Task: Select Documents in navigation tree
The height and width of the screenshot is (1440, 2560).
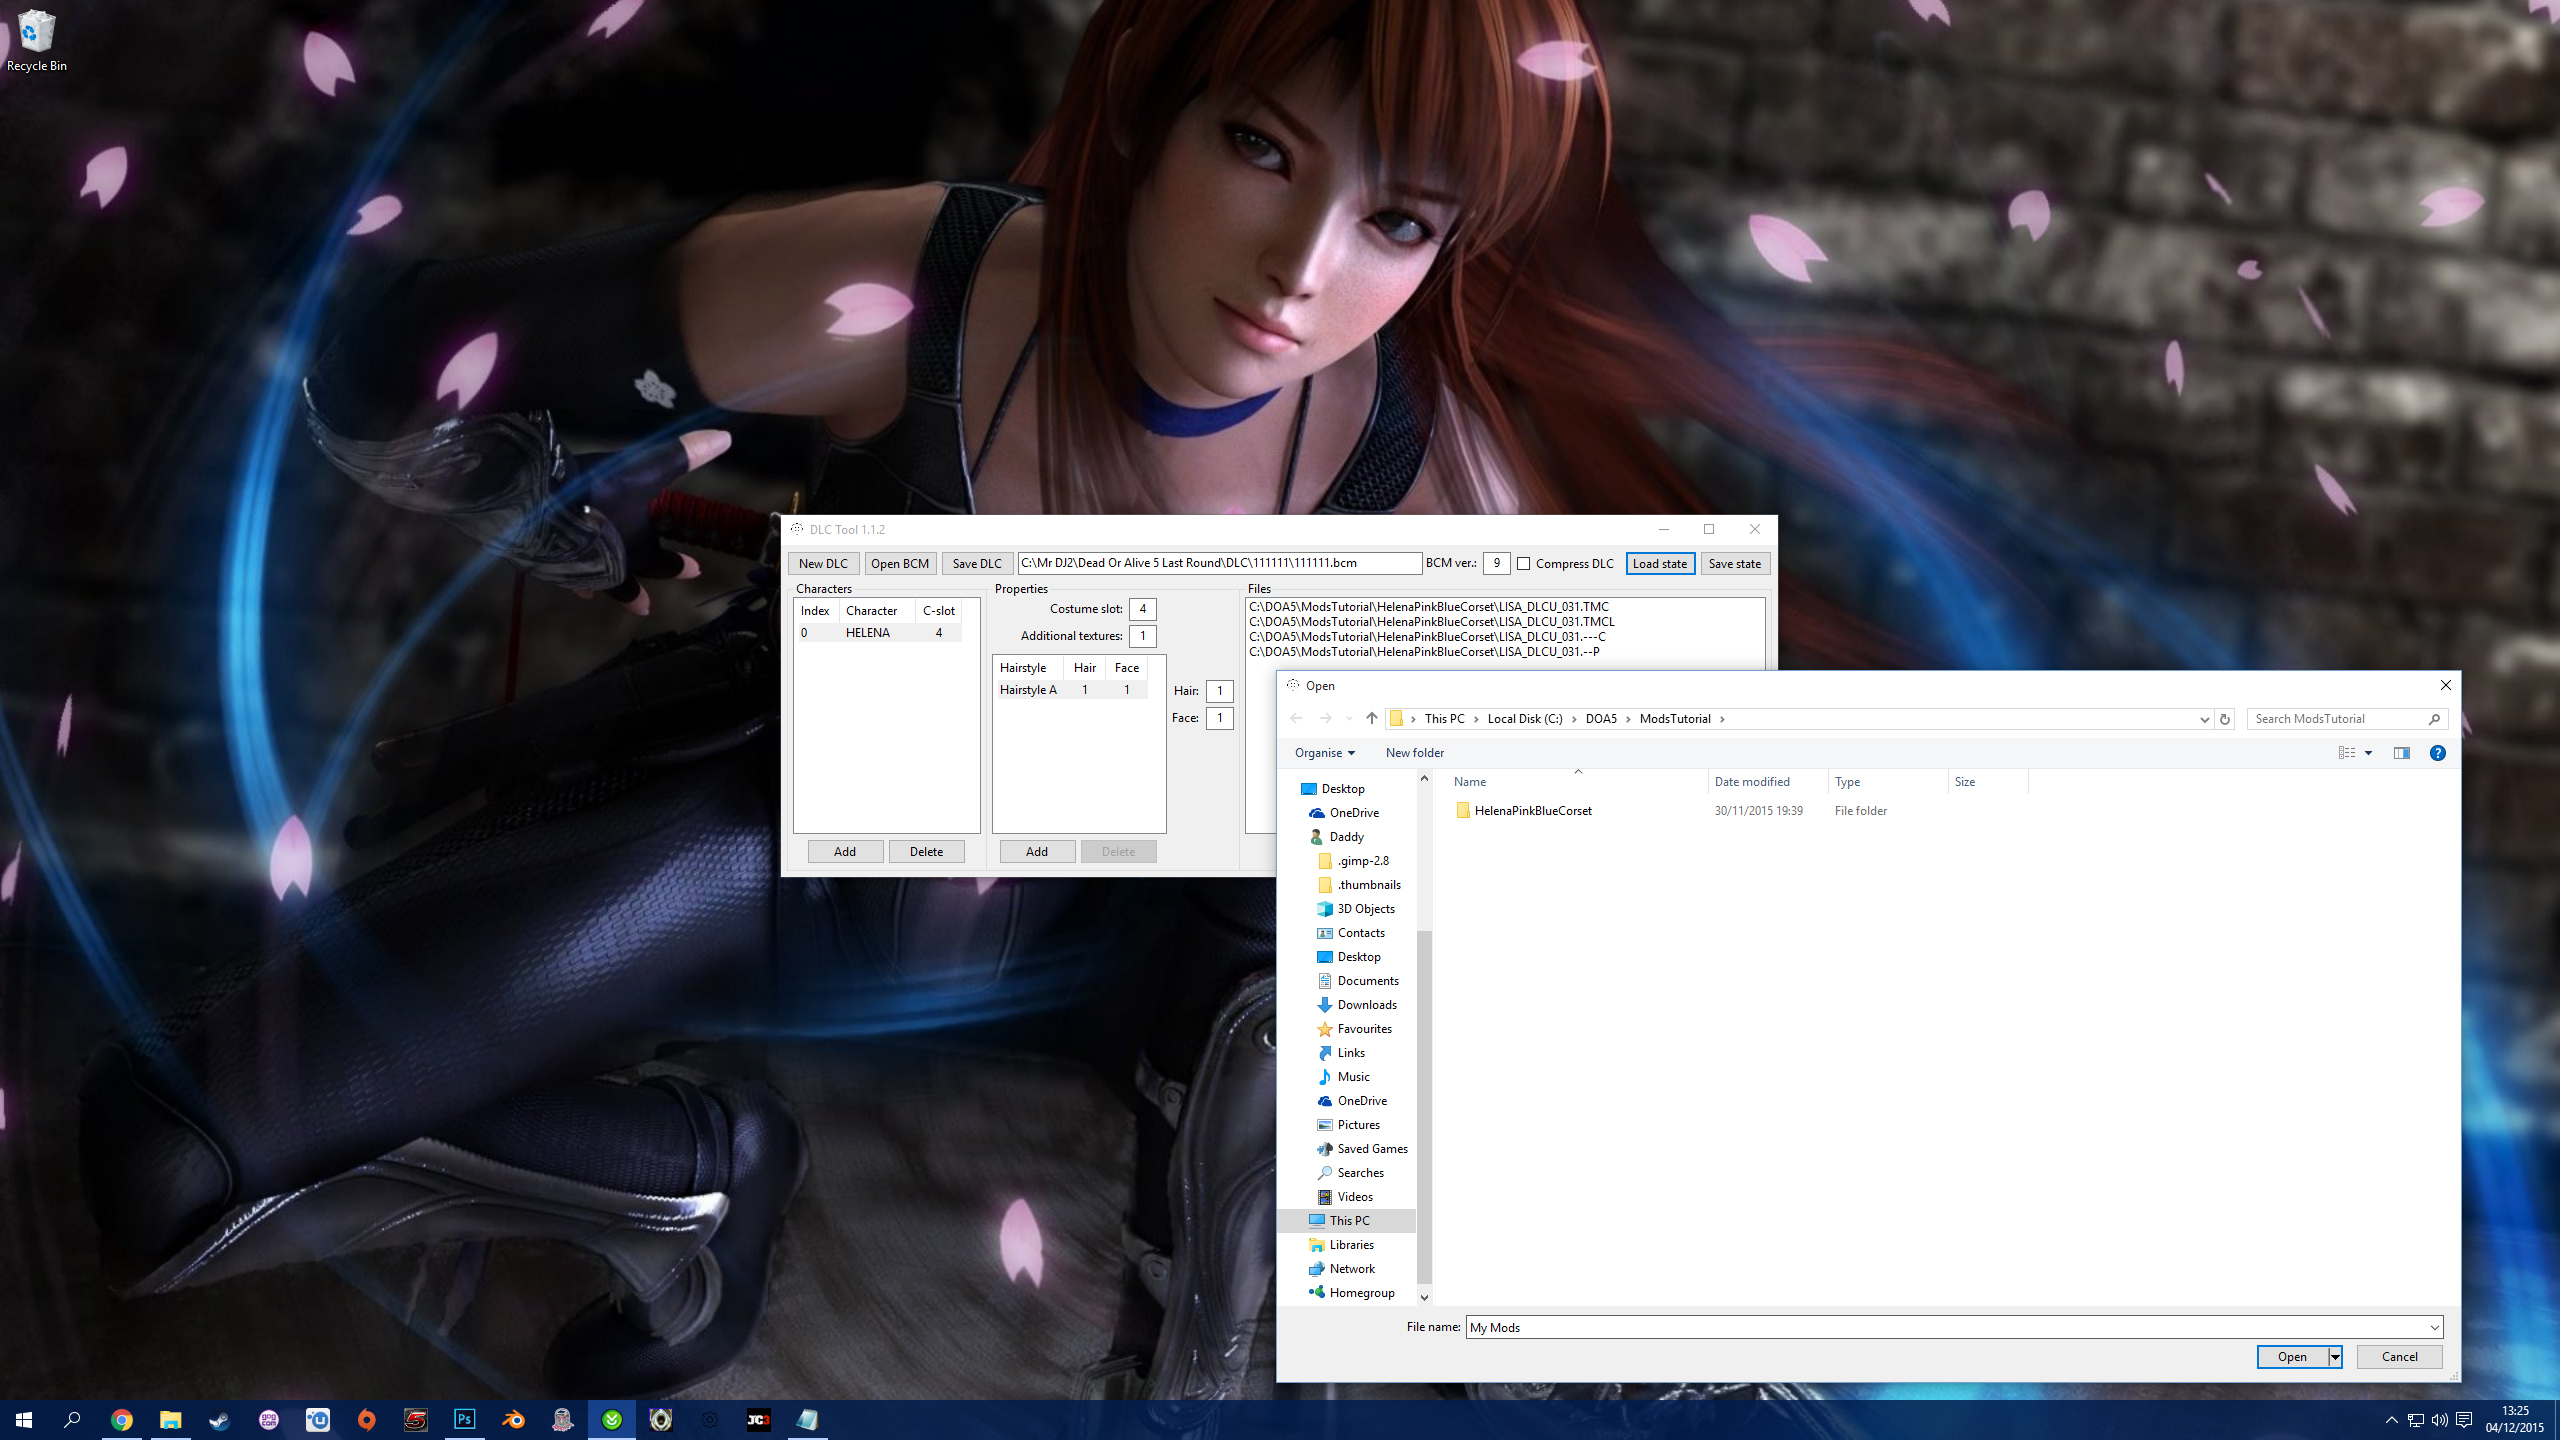Action: (1367, 981)
